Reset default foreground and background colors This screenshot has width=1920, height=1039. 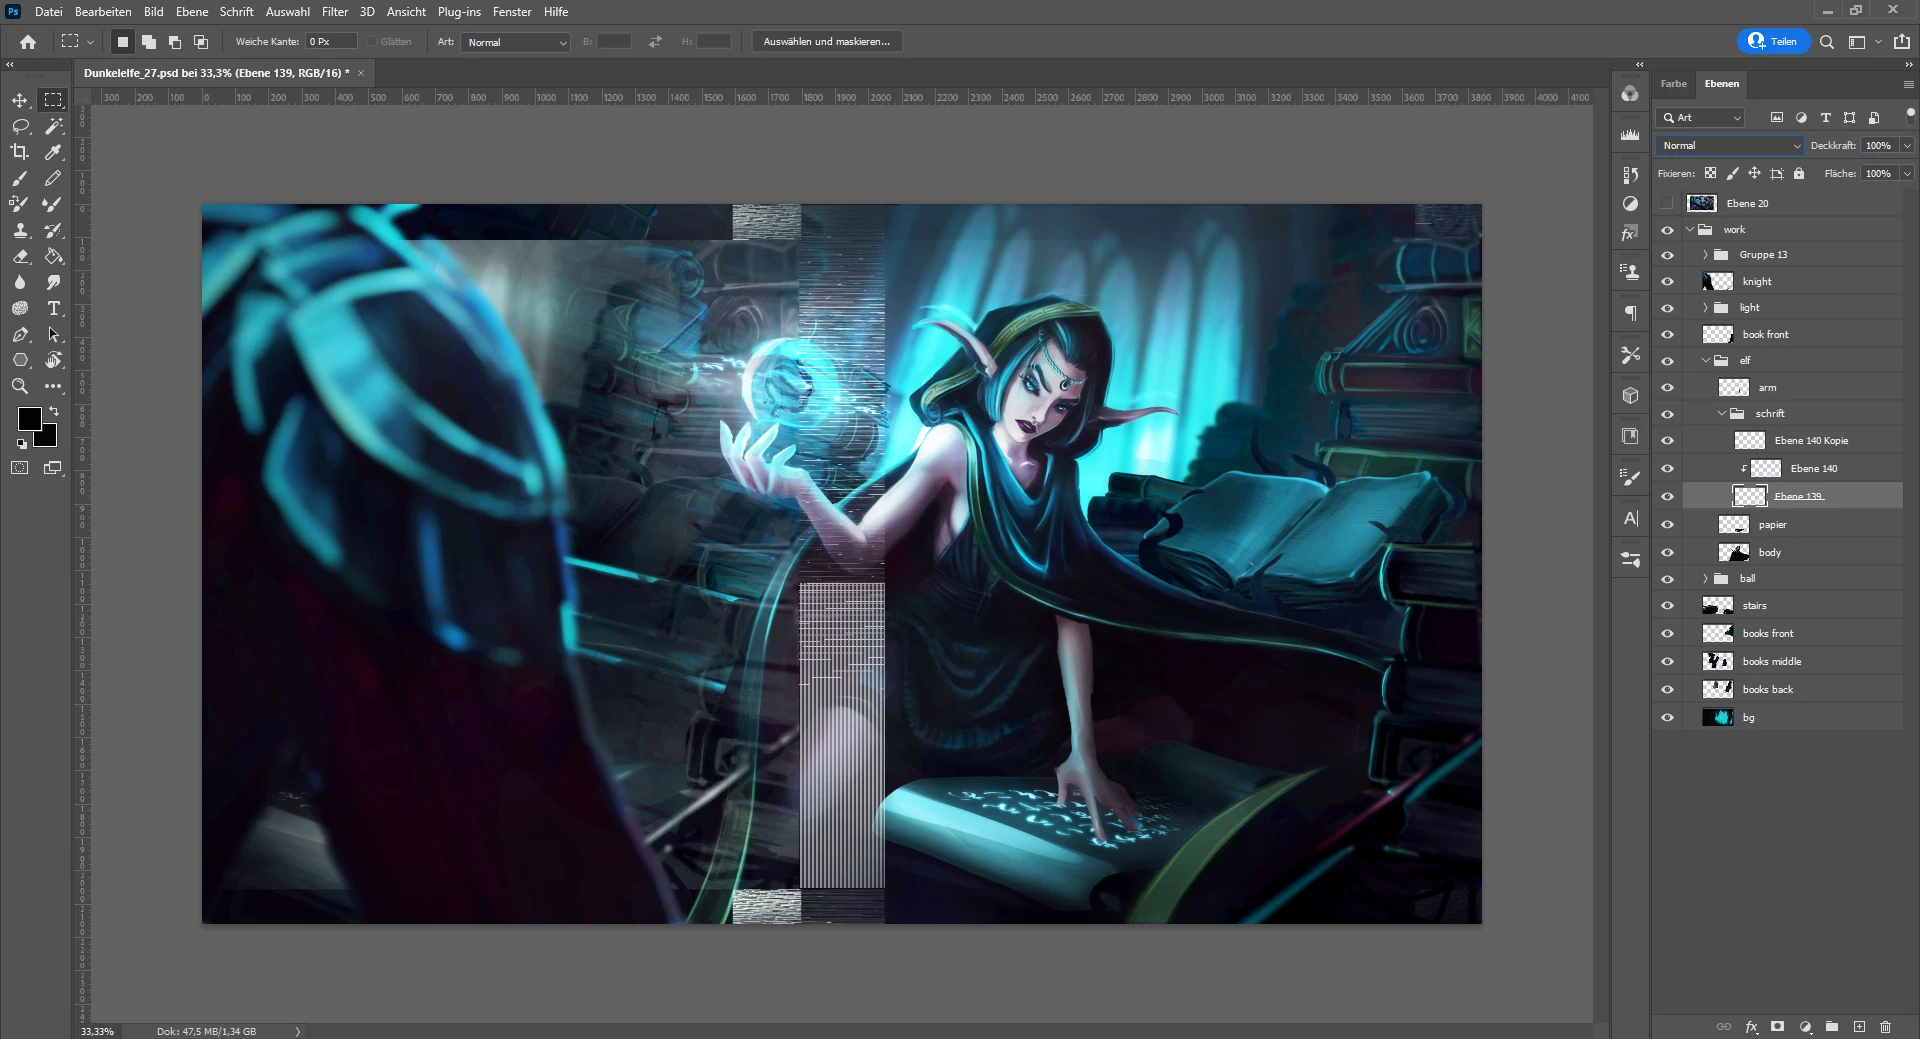tap(21, 443)
